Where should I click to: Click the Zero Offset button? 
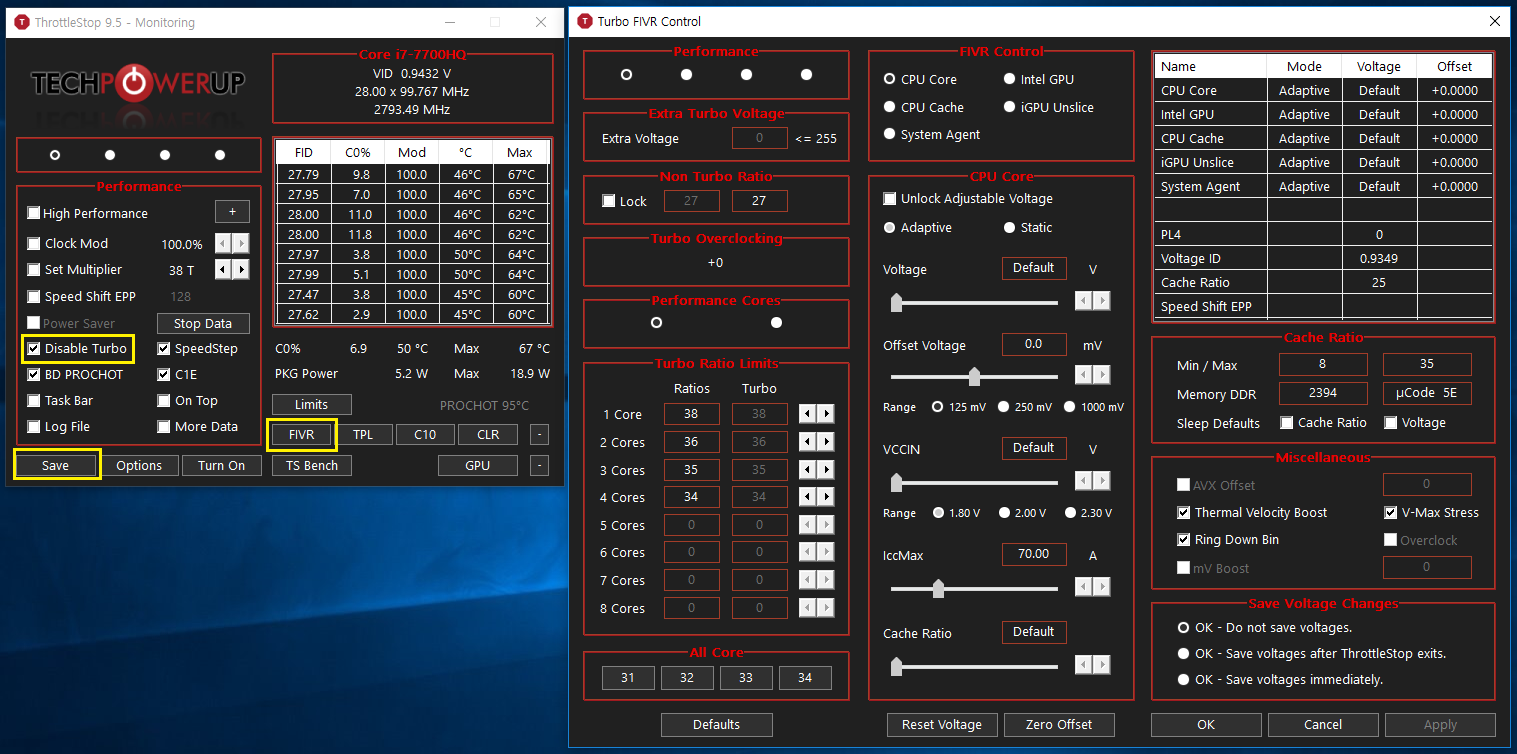(x=1059, y=724)
